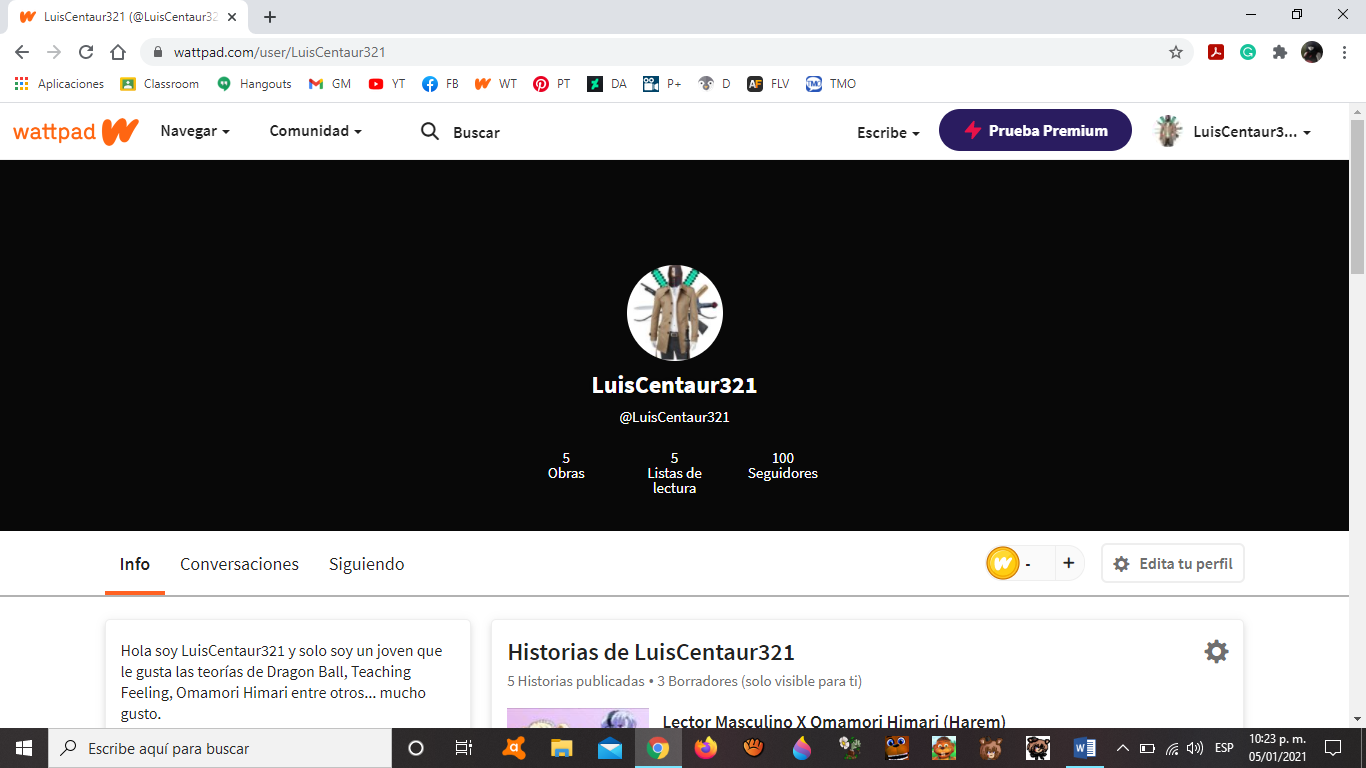Open the YT YouTube bookmark
The image size is (1366, 768).
[387, 84]
